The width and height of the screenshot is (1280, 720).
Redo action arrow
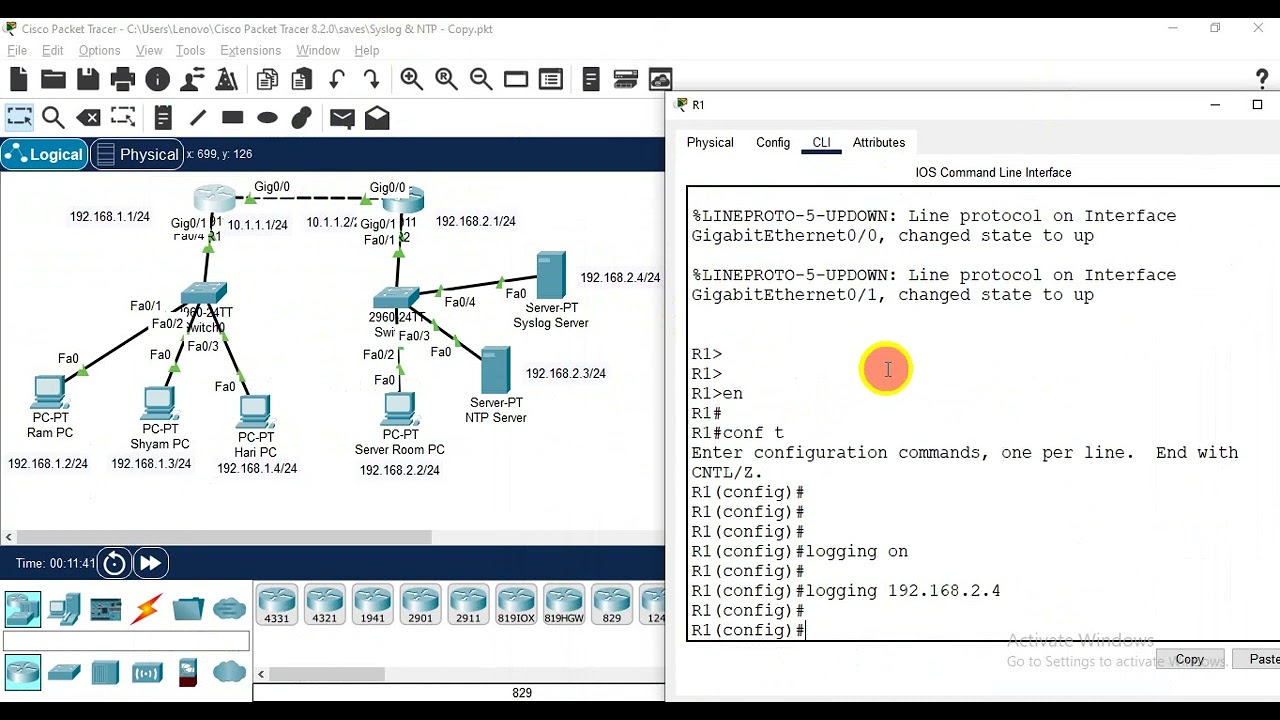point(371,79)
